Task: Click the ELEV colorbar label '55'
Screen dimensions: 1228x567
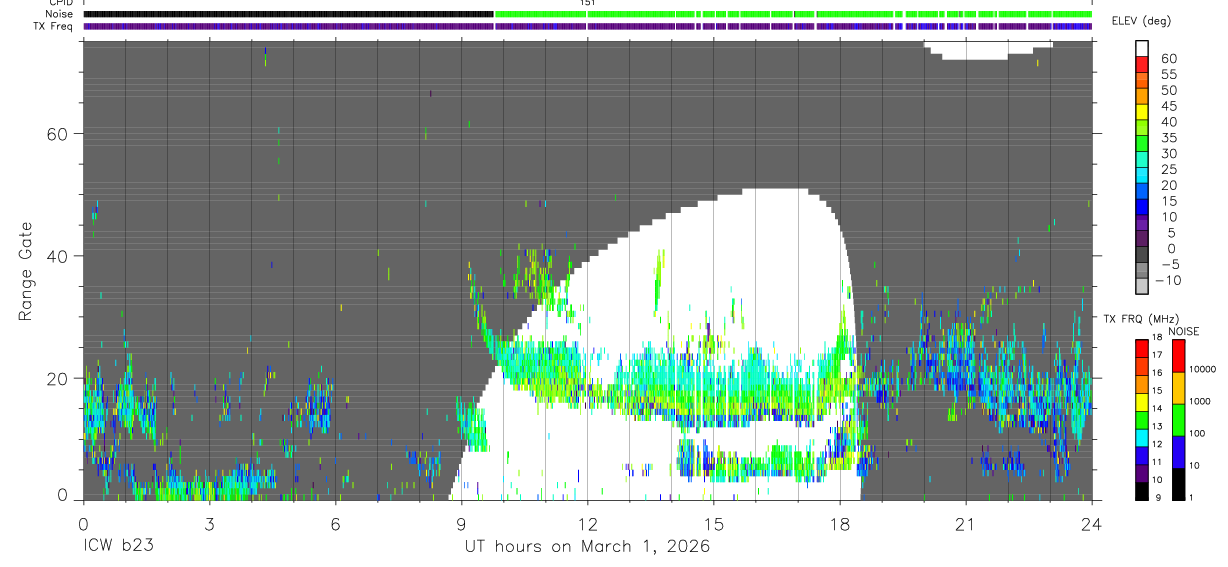Action: (1168, 75)
